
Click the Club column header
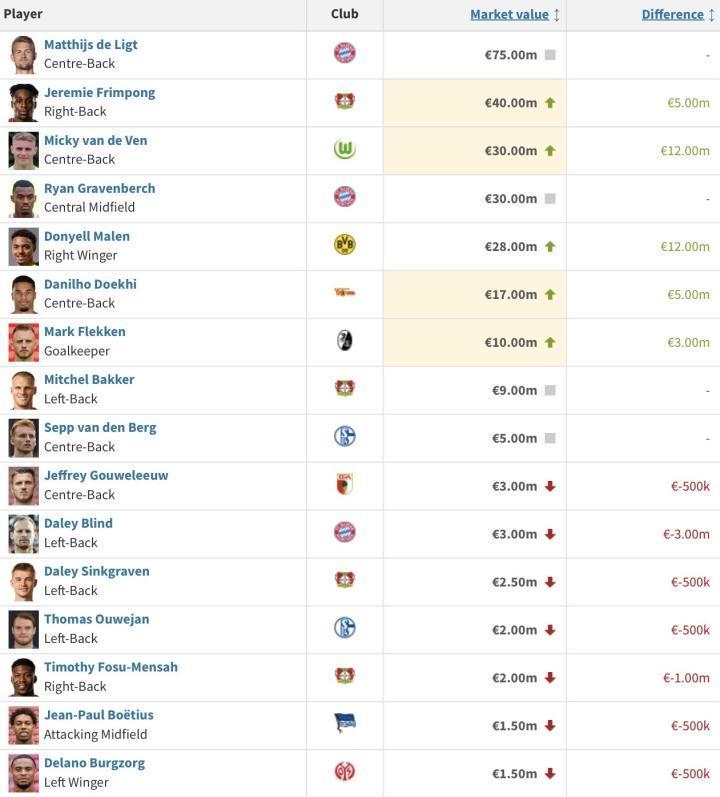click(344, 14)
